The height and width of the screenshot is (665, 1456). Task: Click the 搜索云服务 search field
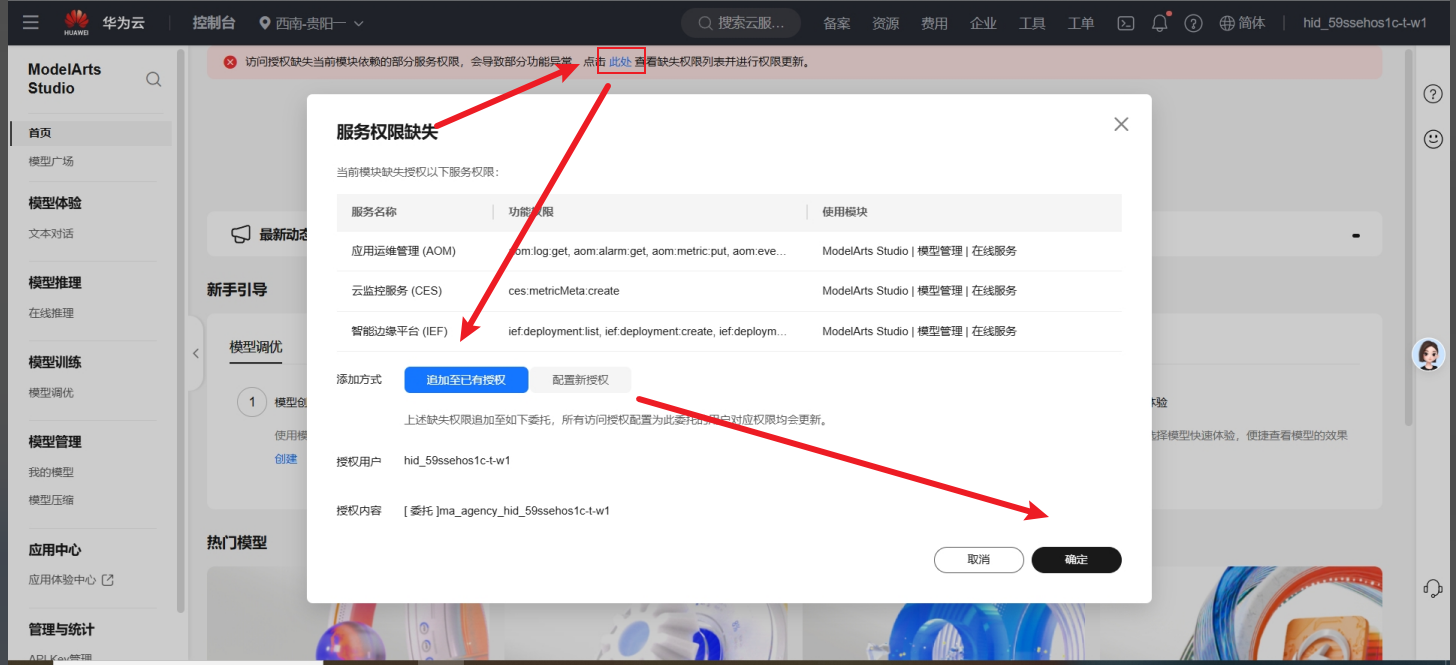click(741, 23)
